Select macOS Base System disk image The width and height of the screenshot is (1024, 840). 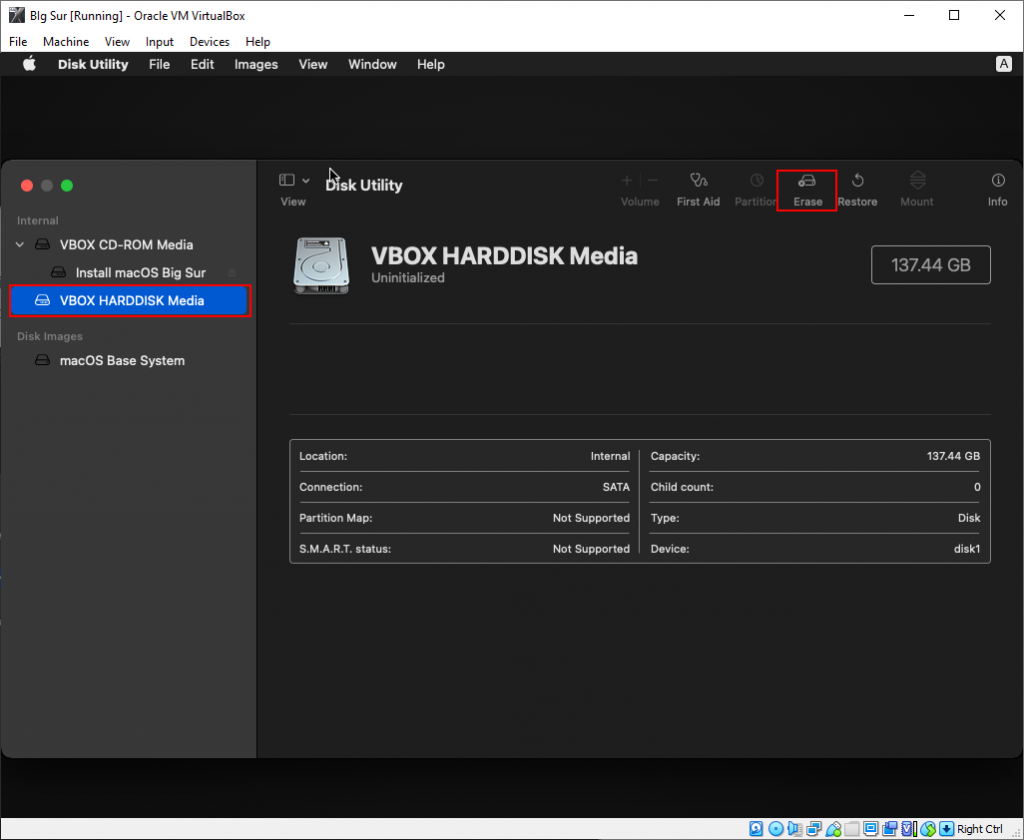(x=121, y=361)
